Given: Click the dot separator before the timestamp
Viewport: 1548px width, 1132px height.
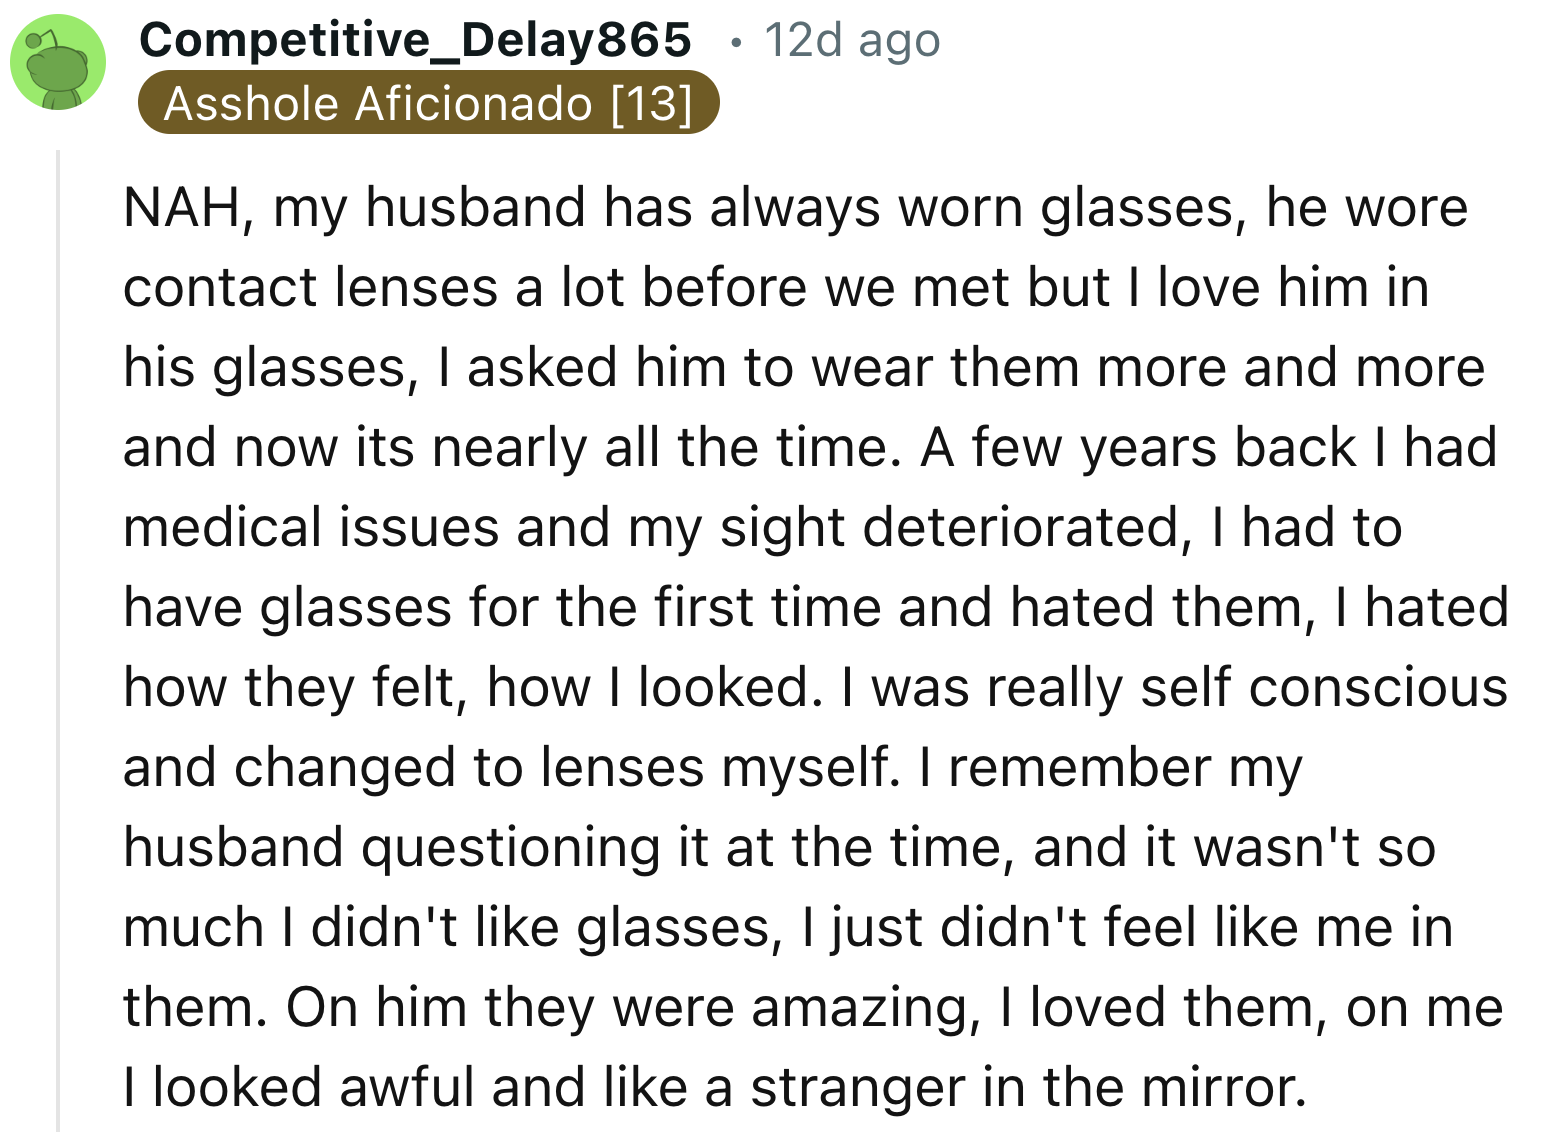Looking at the screenshot, I should click(736, 42).
